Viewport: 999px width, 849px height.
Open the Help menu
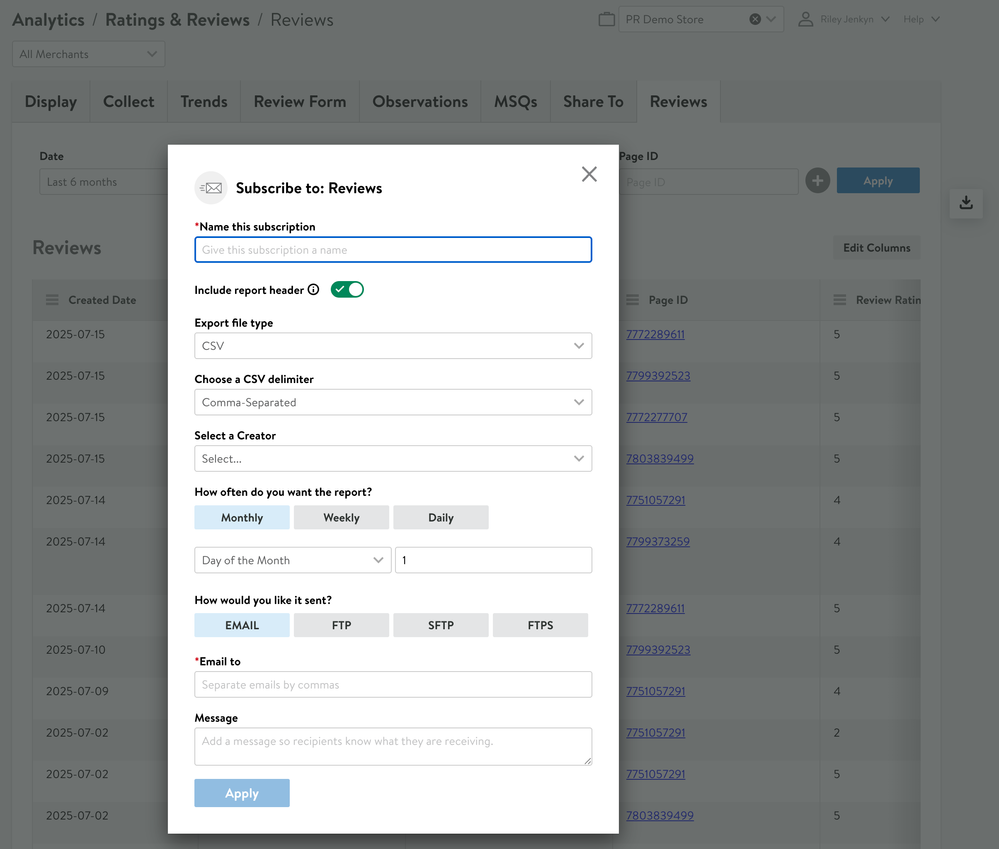[921, 19]
